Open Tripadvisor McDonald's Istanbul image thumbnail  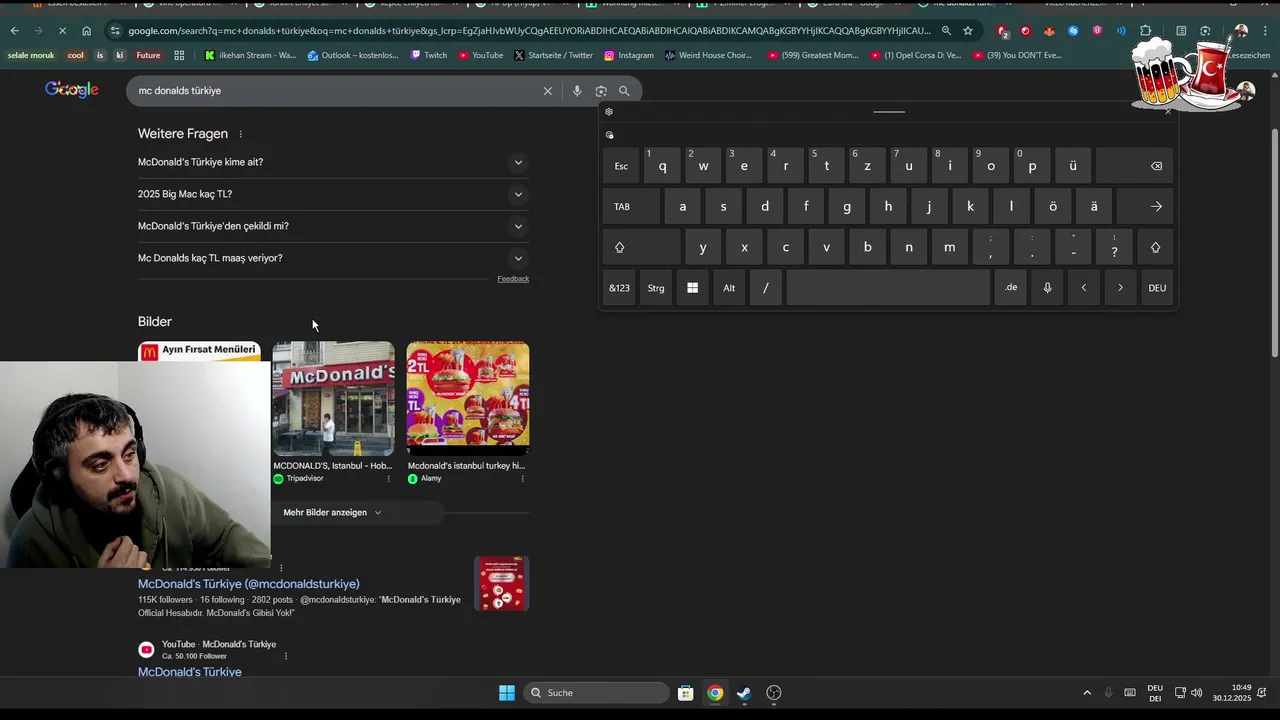click(x=333, y=399)
